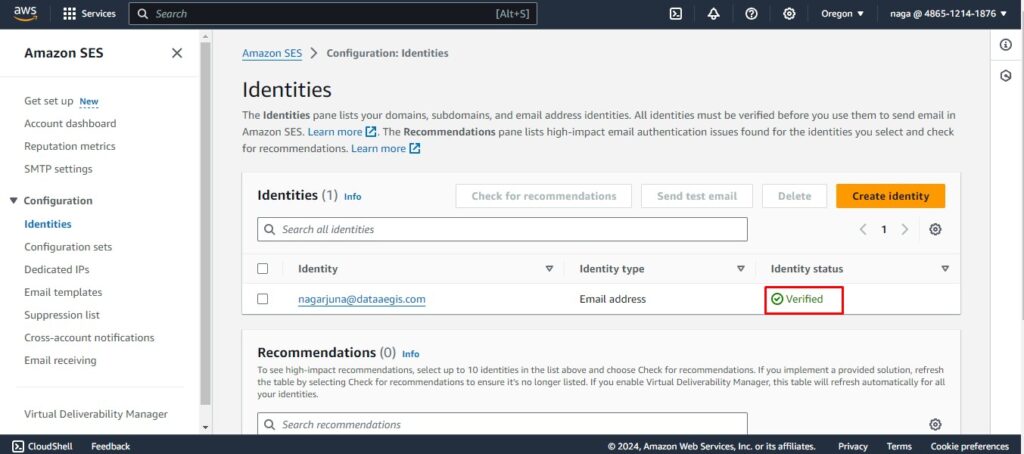Viewport: 1024px width, 454px height.
Task: Open Account dashboard
Action: tap(70, 123)
